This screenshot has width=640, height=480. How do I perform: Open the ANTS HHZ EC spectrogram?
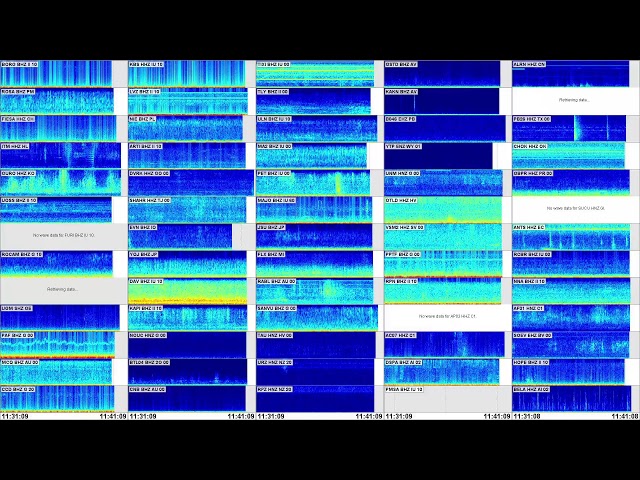pyautogui.click(x=571, y=236)
